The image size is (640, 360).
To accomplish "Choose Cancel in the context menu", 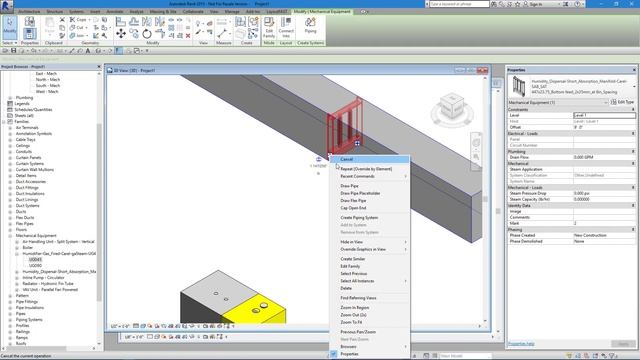I will click(370, 160).
